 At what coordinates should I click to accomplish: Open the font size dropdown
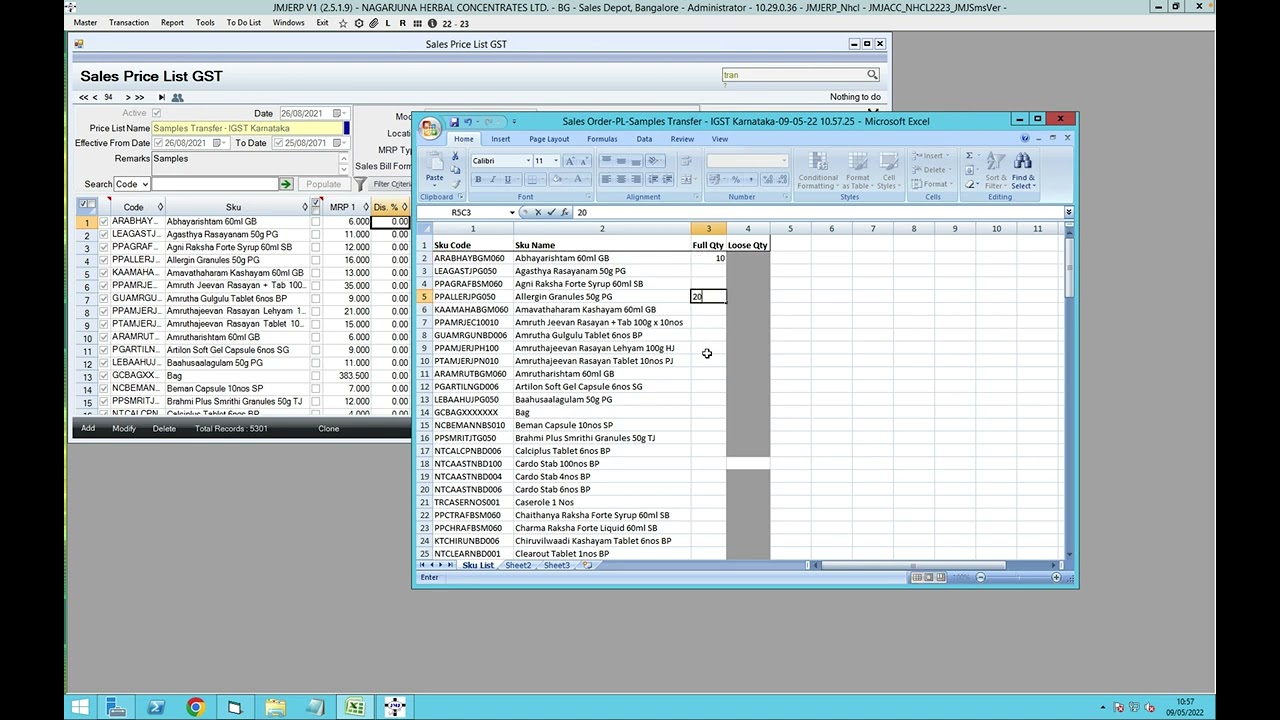click(x=555, y=161)
